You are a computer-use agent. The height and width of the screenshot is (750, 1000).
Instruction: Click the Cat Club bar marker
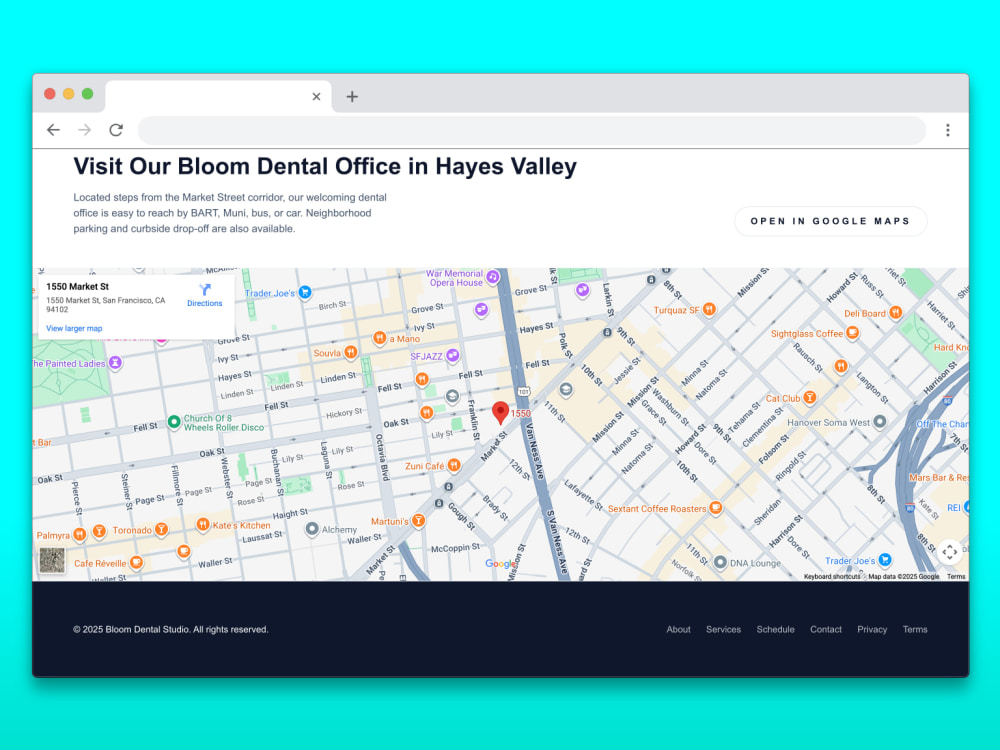[809, 397]
